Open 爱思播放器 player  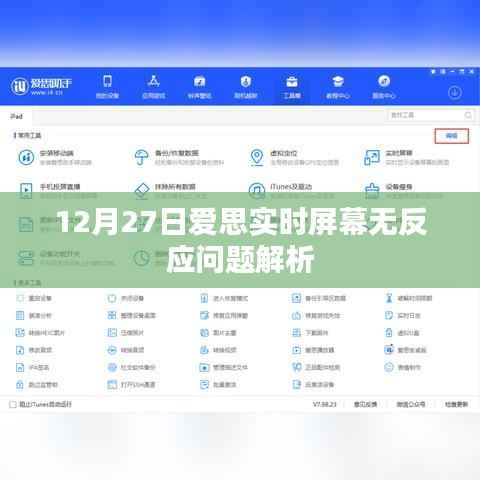313,350
